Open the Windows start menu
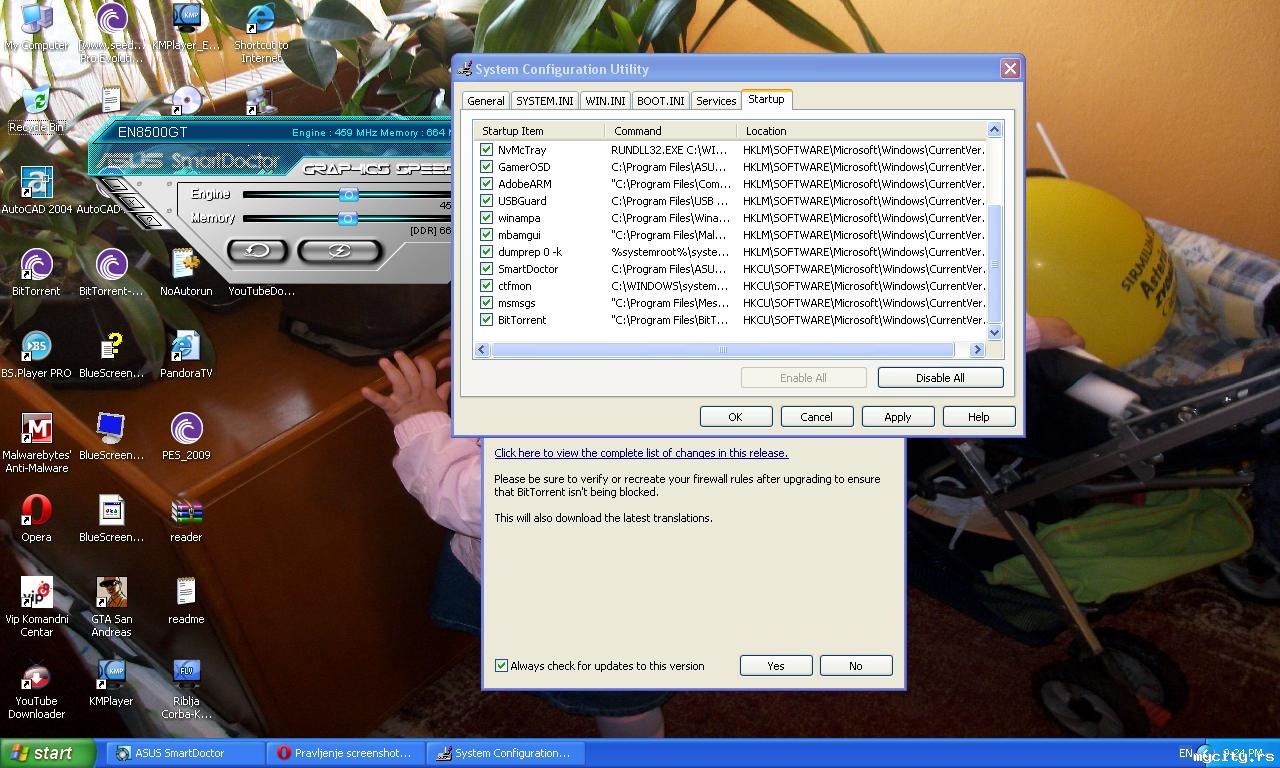Viewport: 1280px width, 768px height. point(47,753)
